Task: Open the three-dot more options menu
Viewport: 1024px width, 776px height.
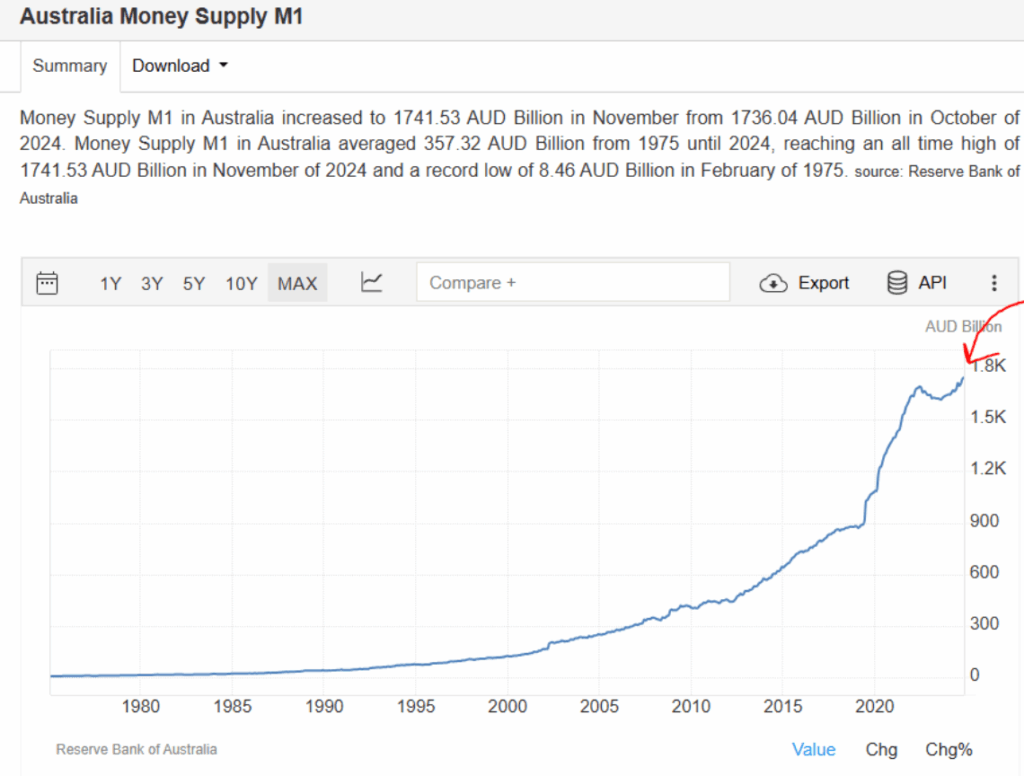Action: tap(993, 283)
